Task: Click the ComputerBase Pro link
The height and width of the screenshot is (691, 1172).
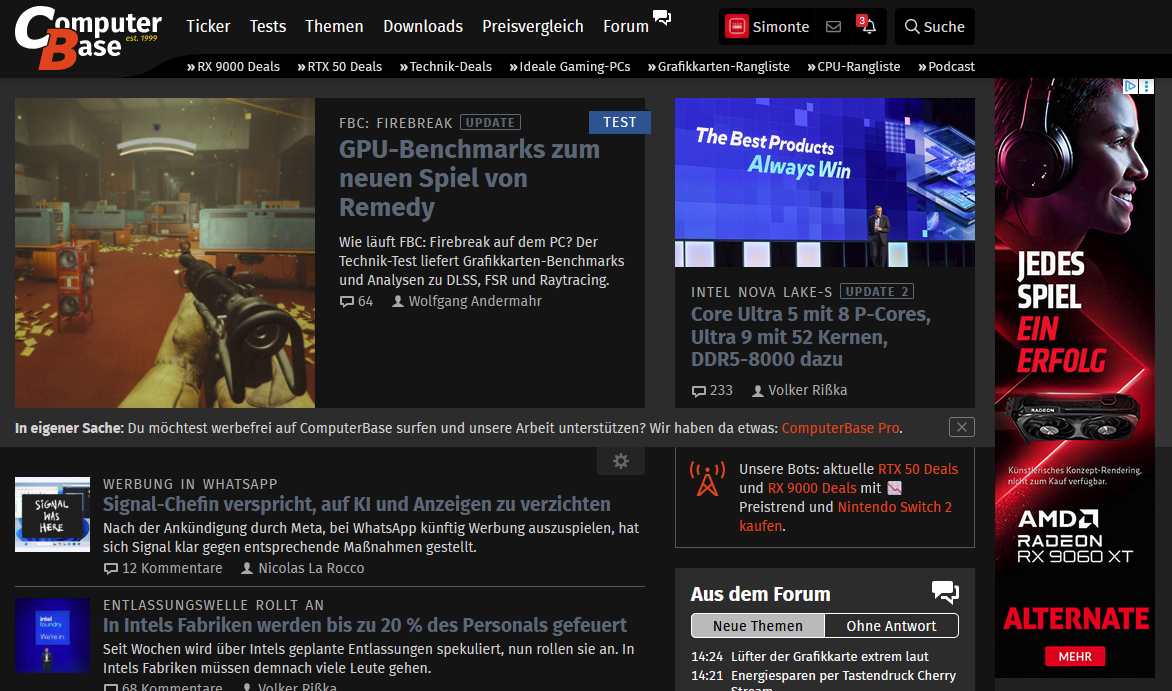Action: 840,429
